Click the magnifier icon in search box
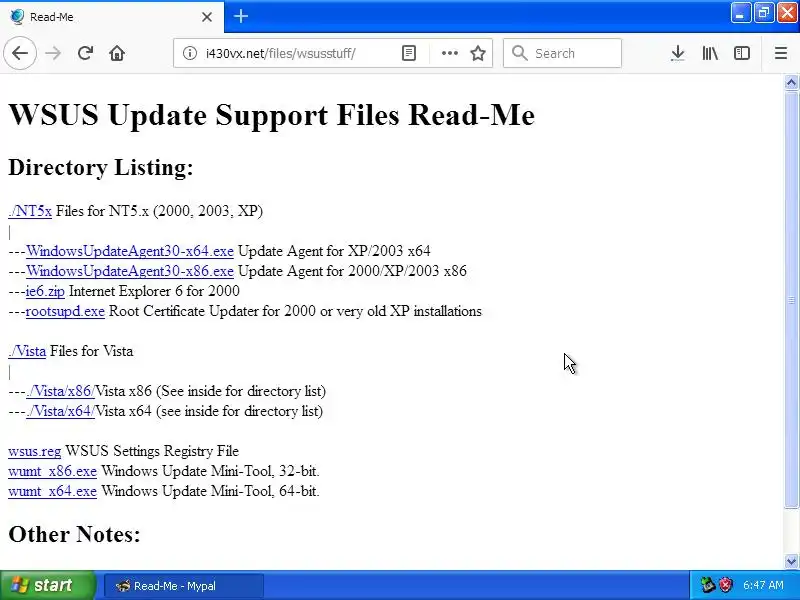Screen dimensions: 800x600 click(x=519, y=53)
